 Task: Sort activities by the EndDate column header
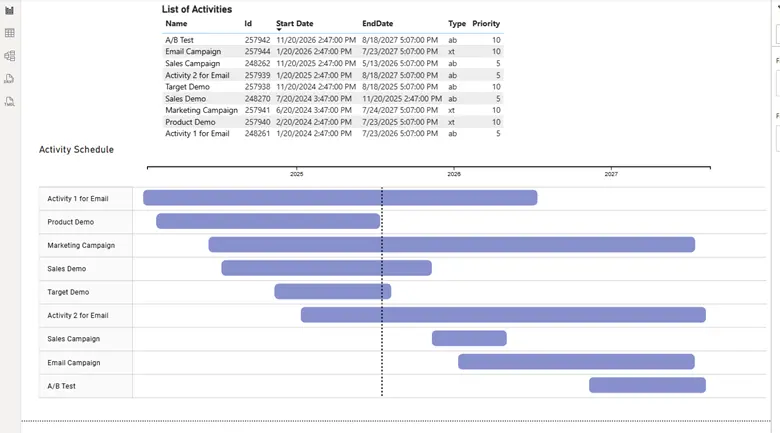pyautogui.click(x=377, y=23)
